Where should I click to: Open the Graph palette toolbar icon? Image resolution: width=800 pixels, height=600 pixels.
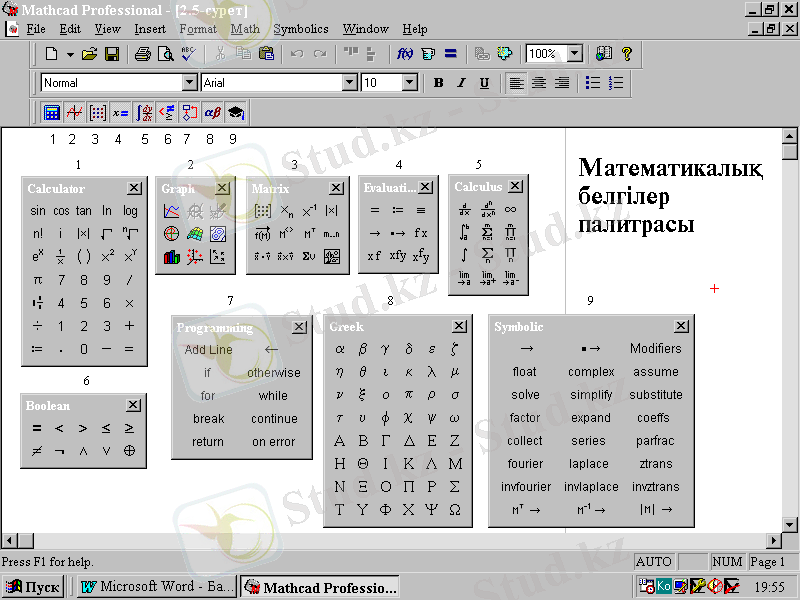(x=75, y=113)
